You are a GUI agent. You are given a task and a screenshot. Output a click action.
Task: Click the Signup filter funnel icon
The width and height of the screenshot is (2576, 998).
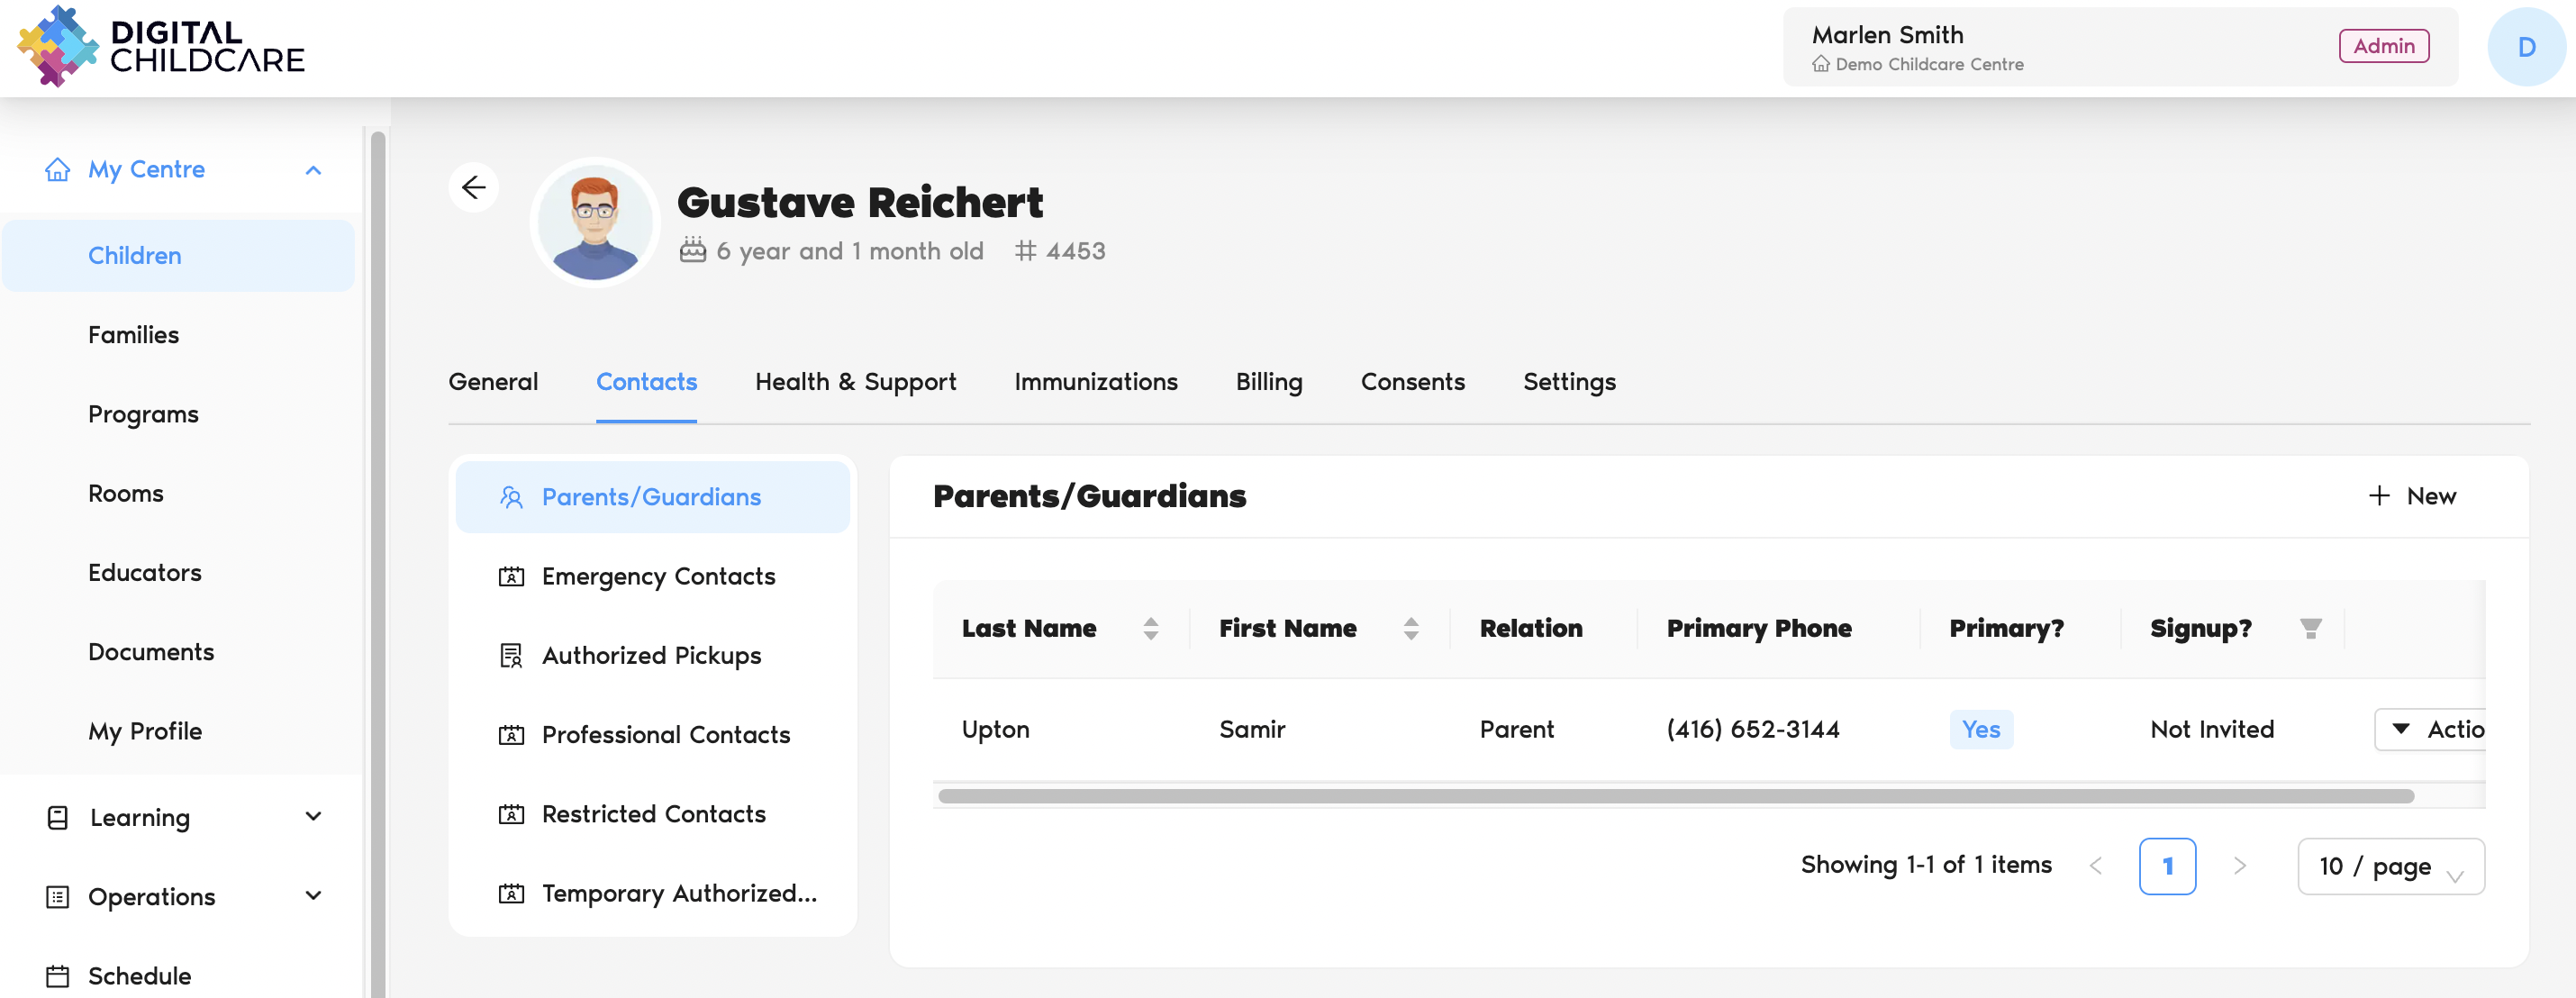[2310, 628]
